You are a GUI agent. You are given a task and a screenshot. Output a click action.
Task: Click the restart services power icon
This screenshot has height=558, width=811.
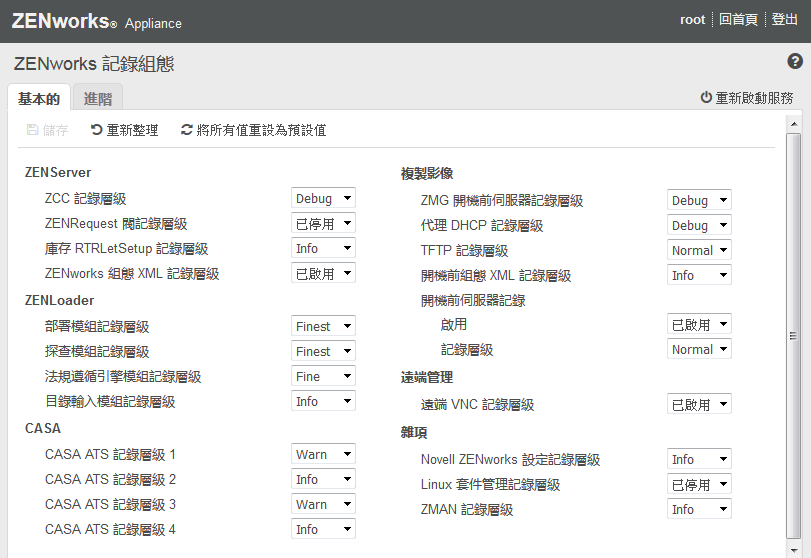[x=706, y=97]
